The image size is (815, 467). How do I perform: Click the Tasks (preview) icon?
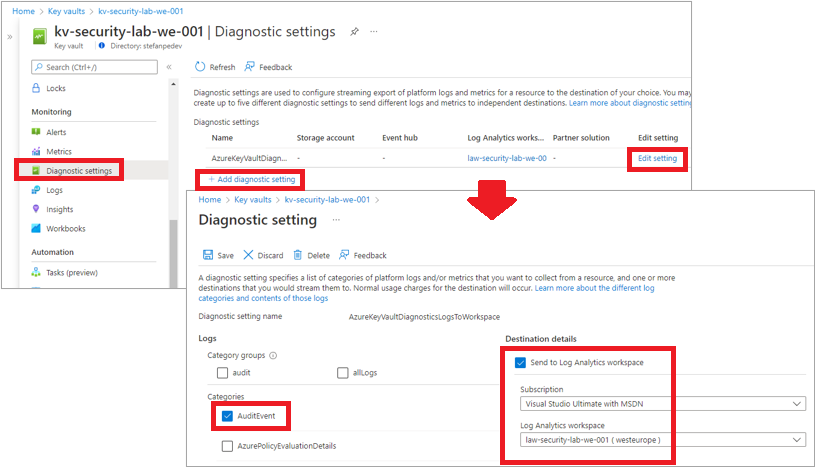click(36, 272)
